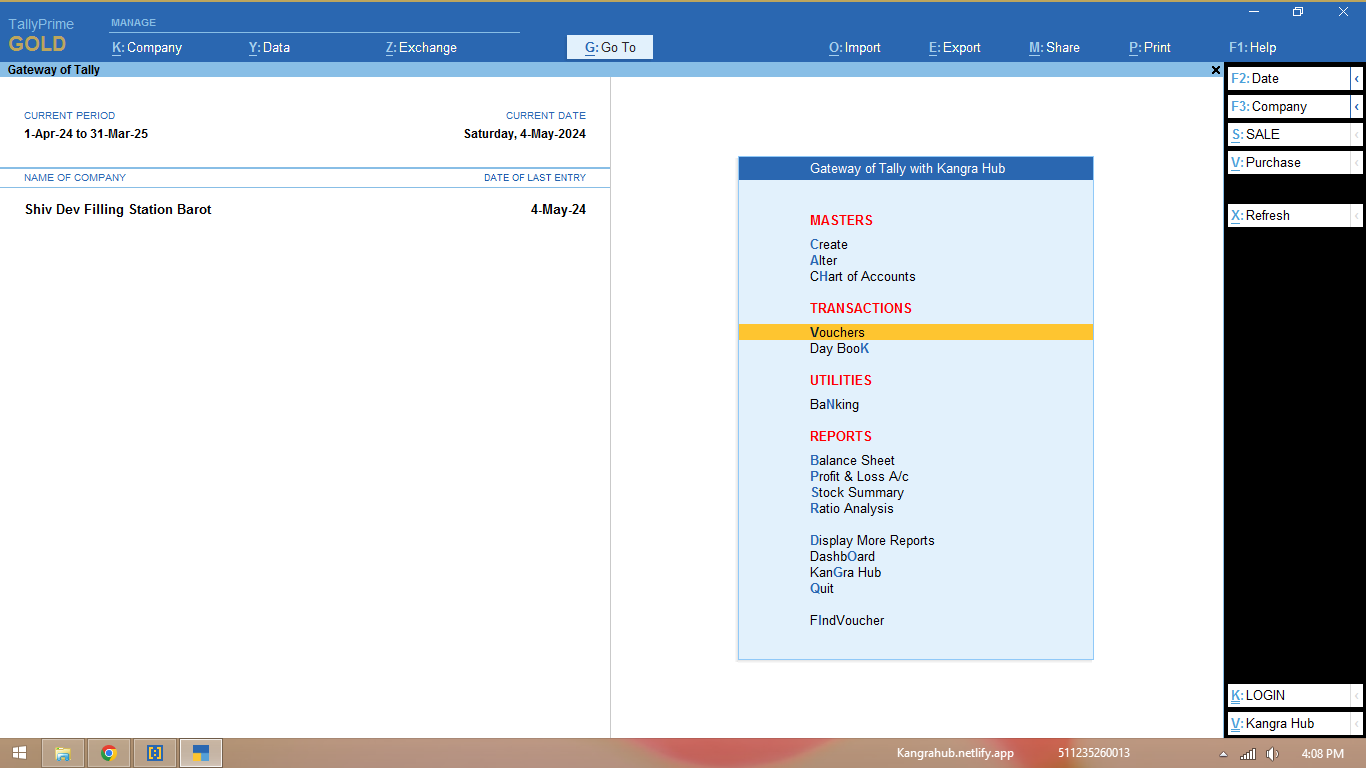This screenshot has height=768, width=1366.
Task: Expand the F3 Company chevron arrow
Action: click(1356, 106)
